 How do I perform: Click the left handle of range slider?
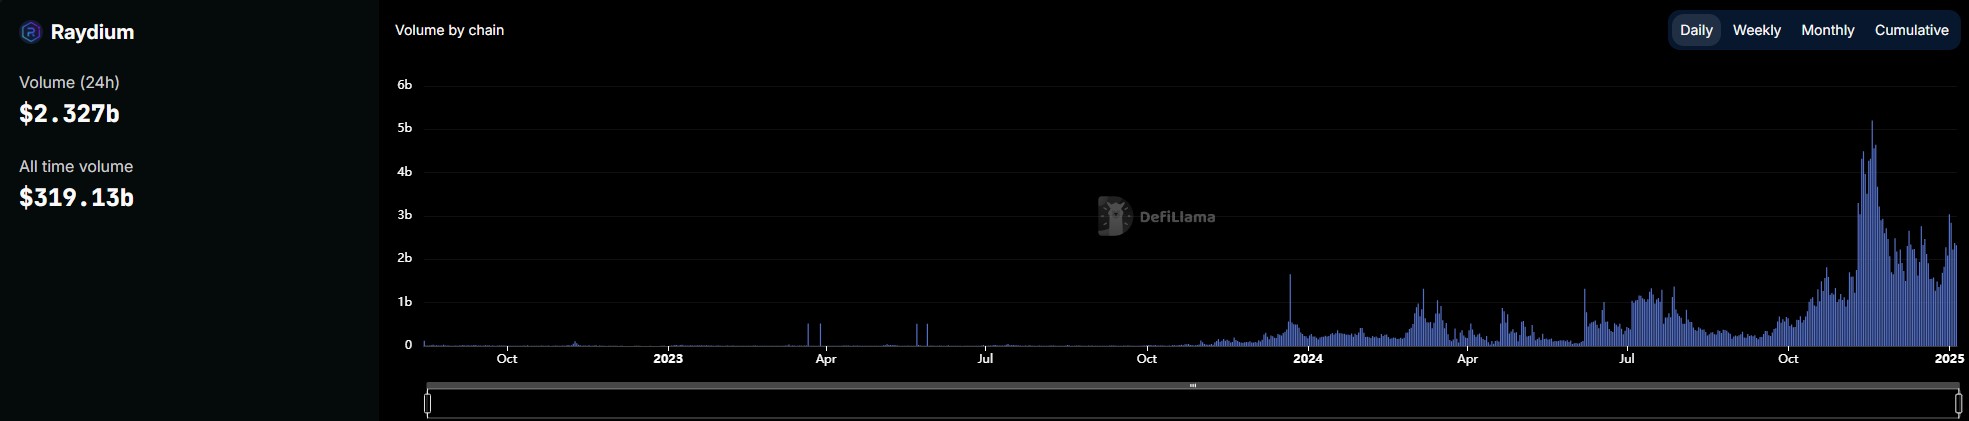[428, 403]
